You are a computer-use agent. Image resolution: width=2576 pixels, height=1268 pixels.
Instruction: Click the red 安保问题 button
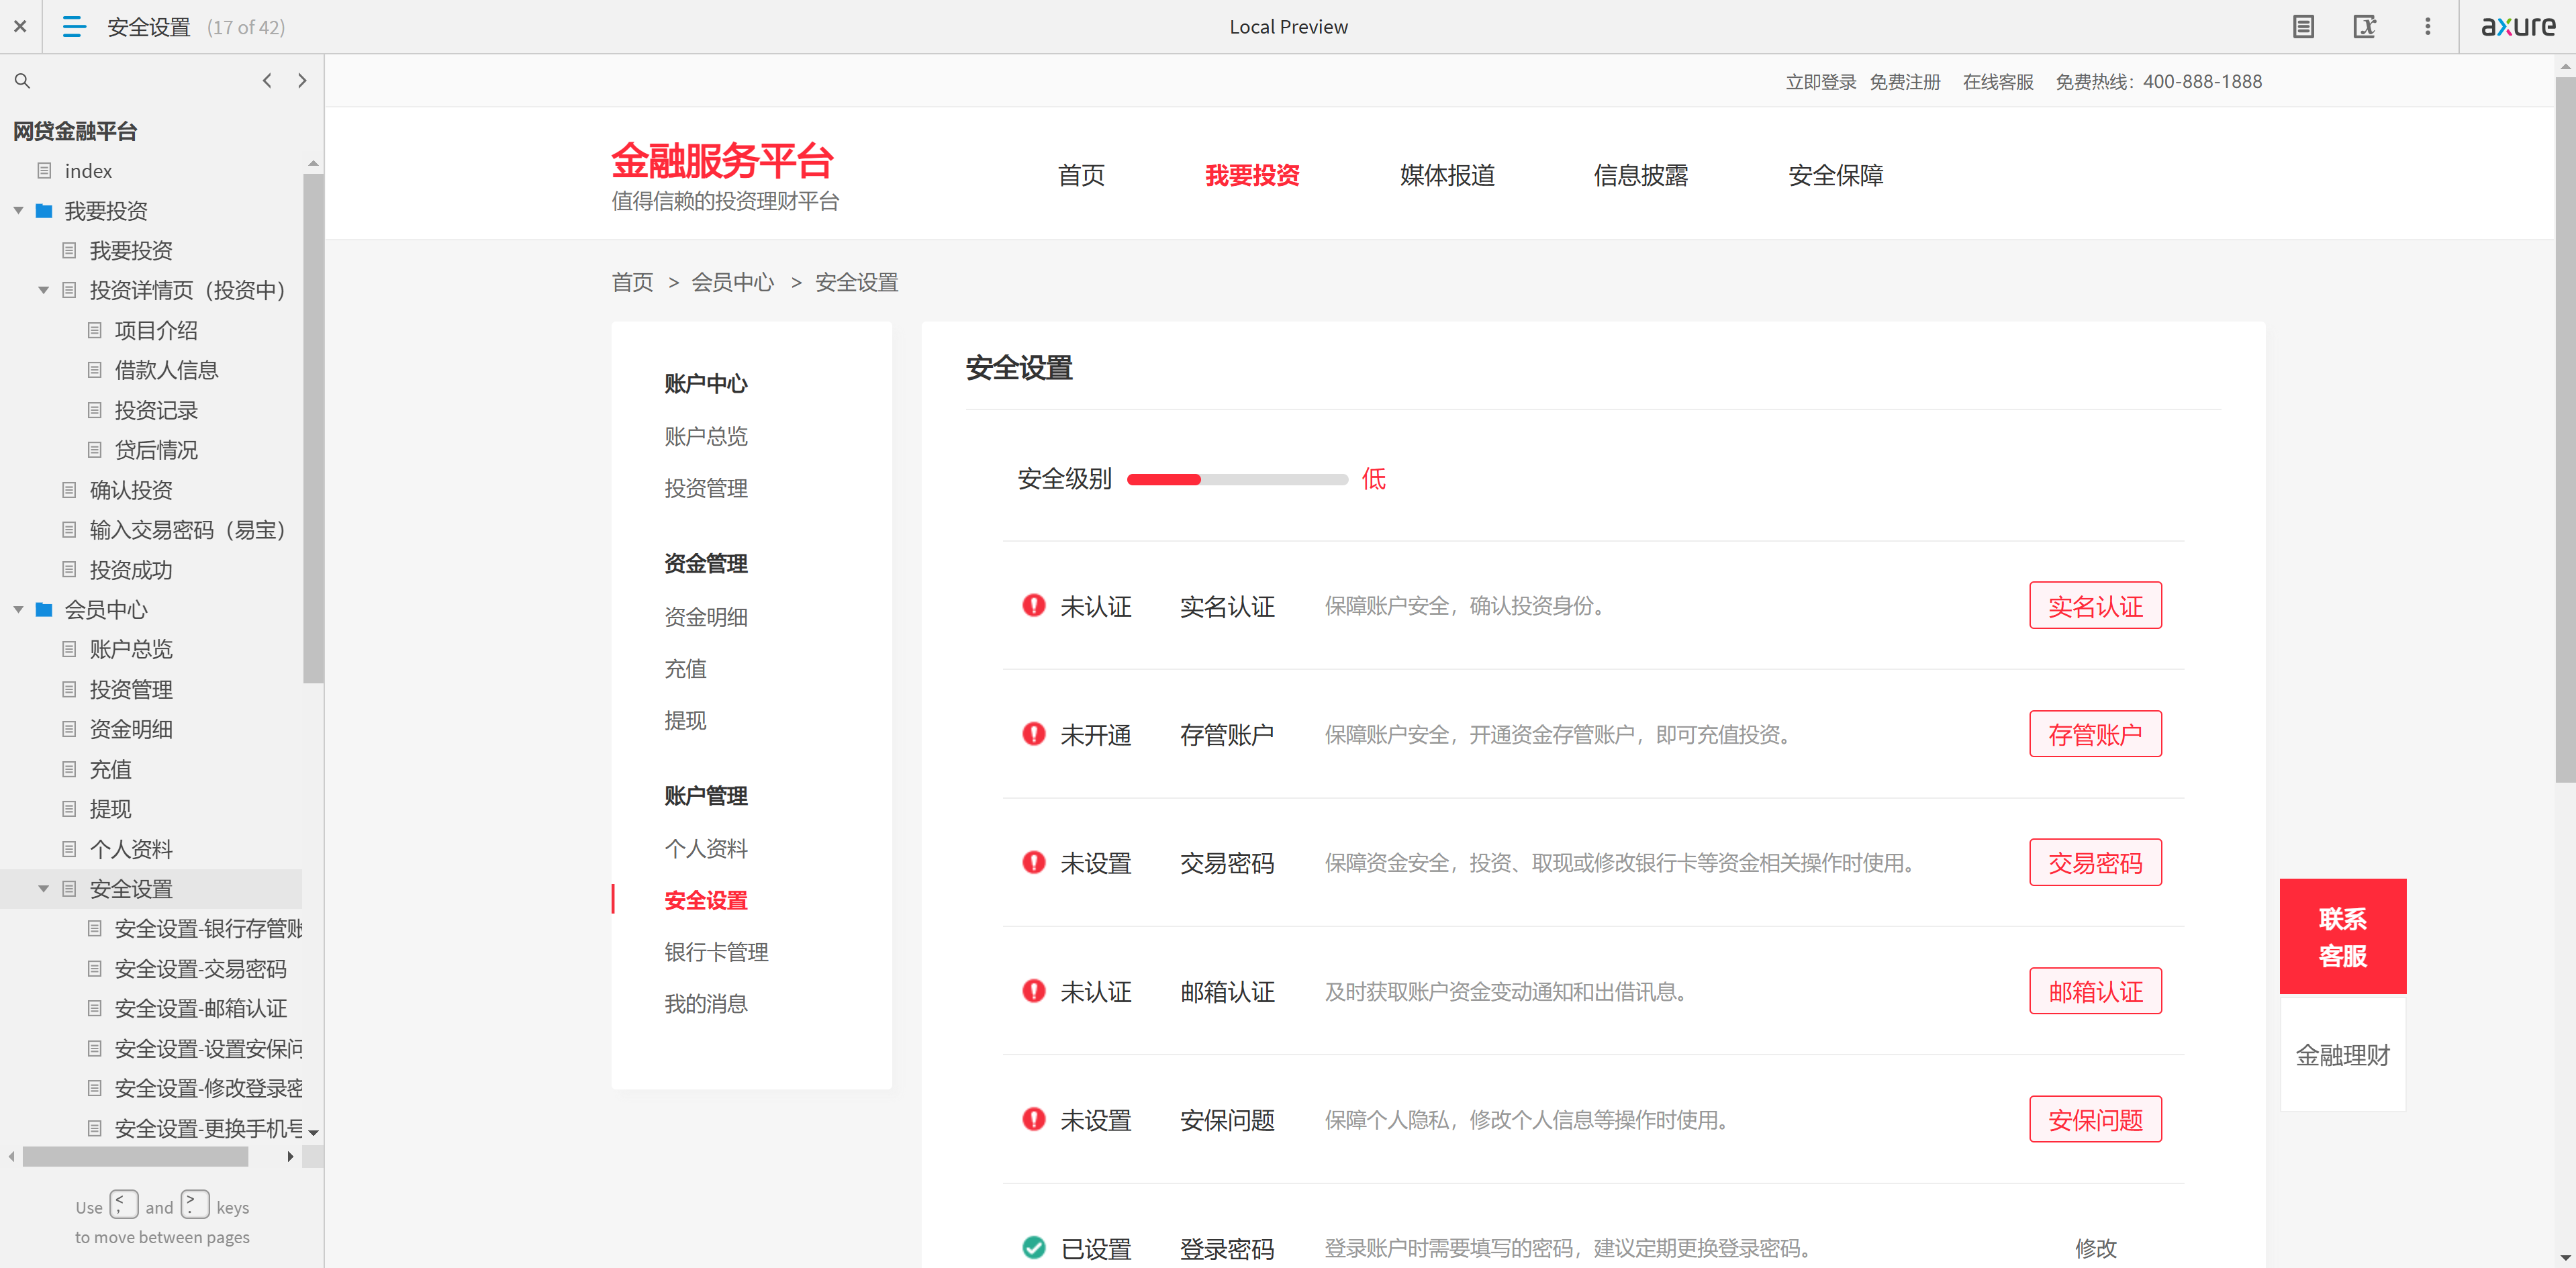[2095, 1119]
